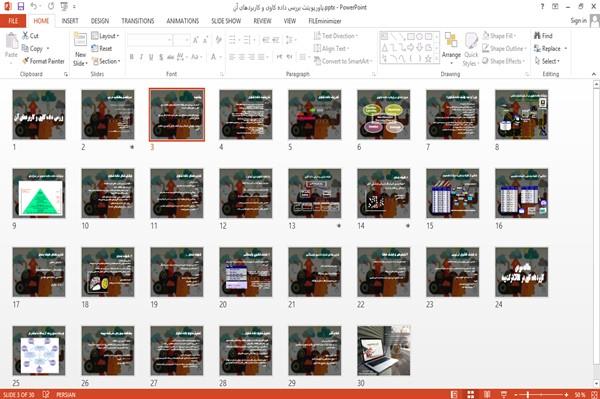Image resolution: width=600 pixels, height=399 pixels.
Task: Expand the Copy dropdown arrow
Action: pos(48,49)
